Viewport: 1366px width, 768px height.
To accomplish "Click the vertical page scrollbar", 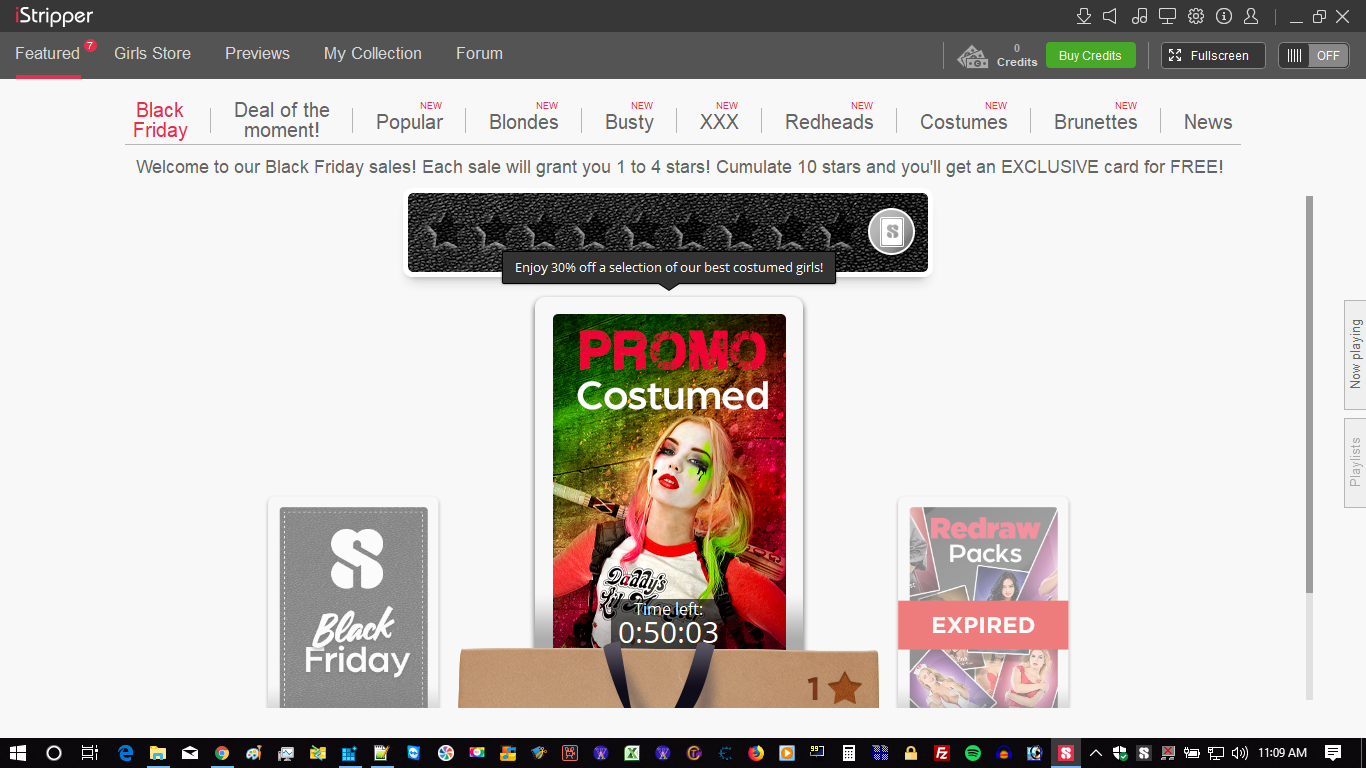I will (x=1310, y=395).
